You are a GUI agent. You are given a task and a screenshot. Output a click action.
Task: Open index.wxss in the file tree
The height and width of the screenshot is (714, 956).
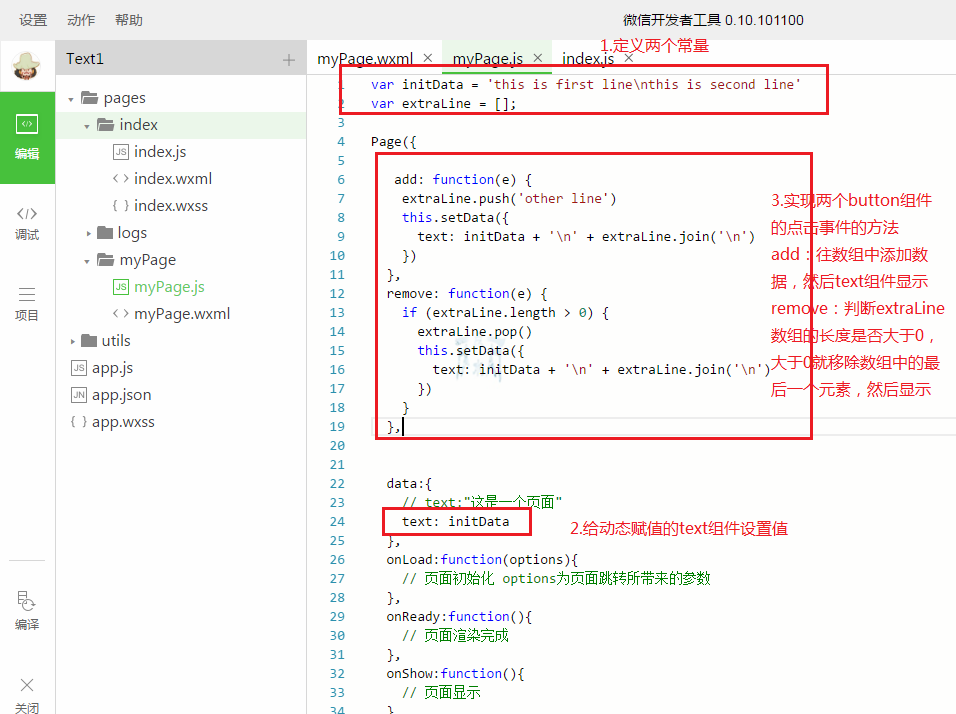tap(170, 206)
